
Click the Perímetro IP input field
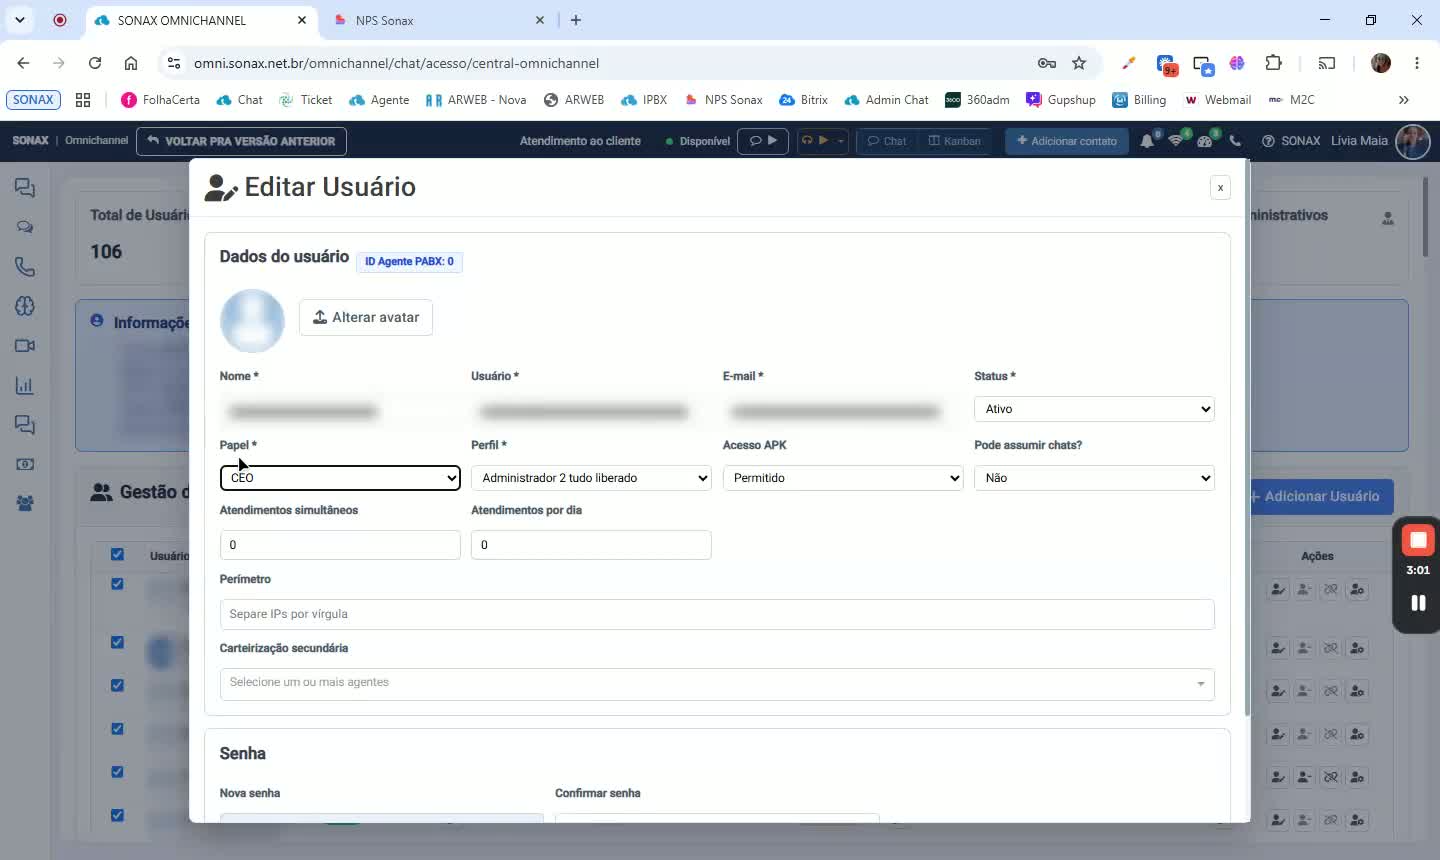[717, 614]
